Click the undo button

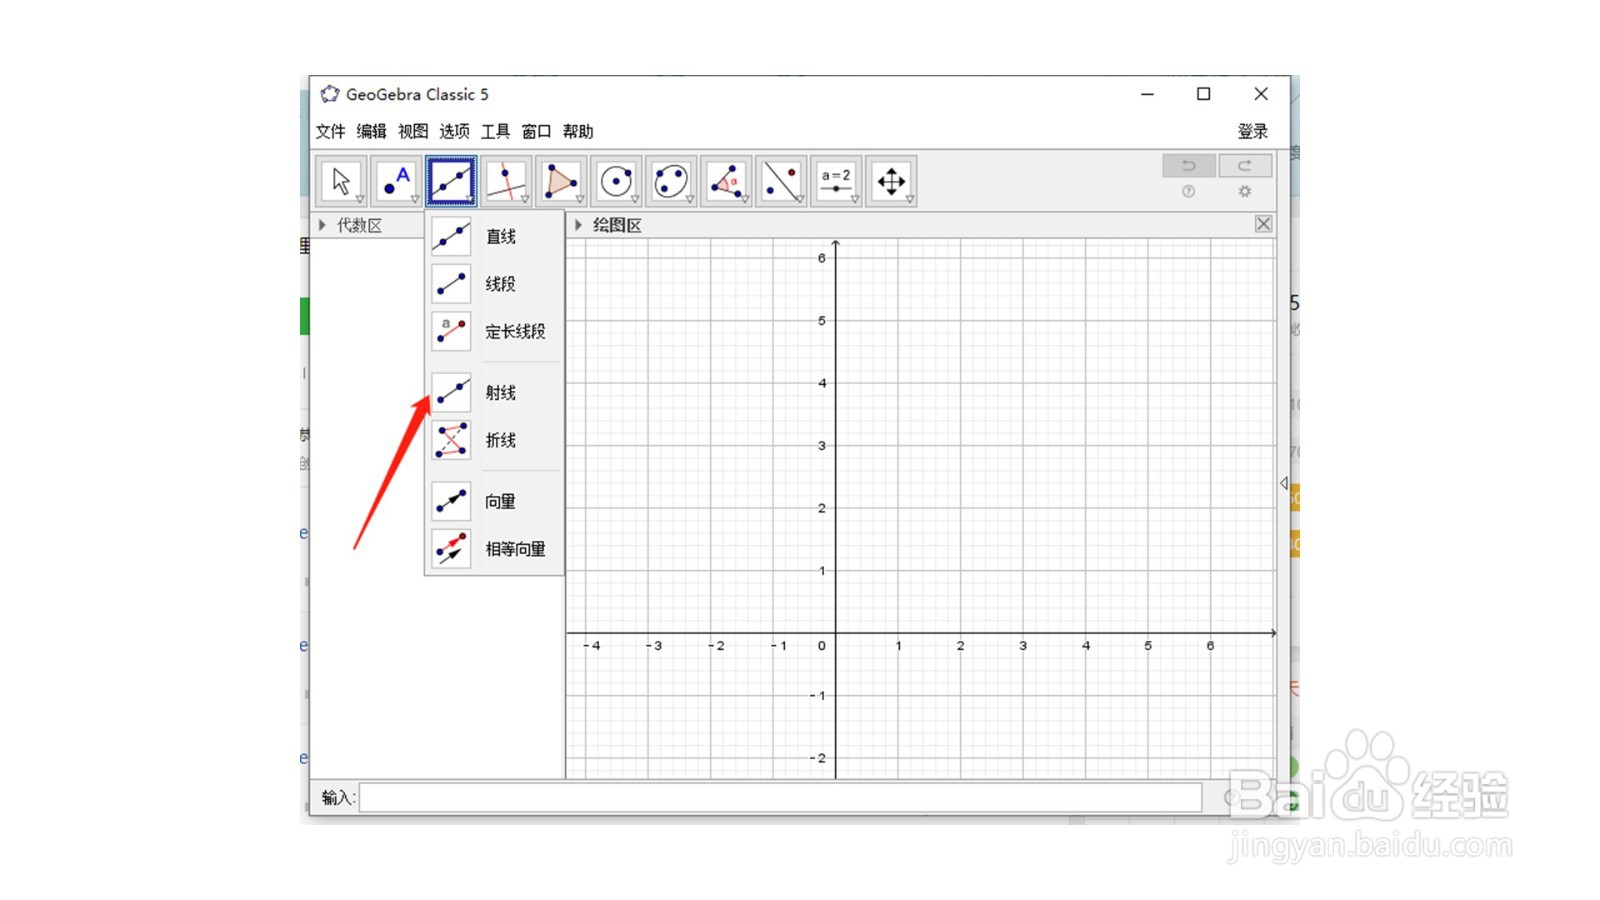(1189, 165)
